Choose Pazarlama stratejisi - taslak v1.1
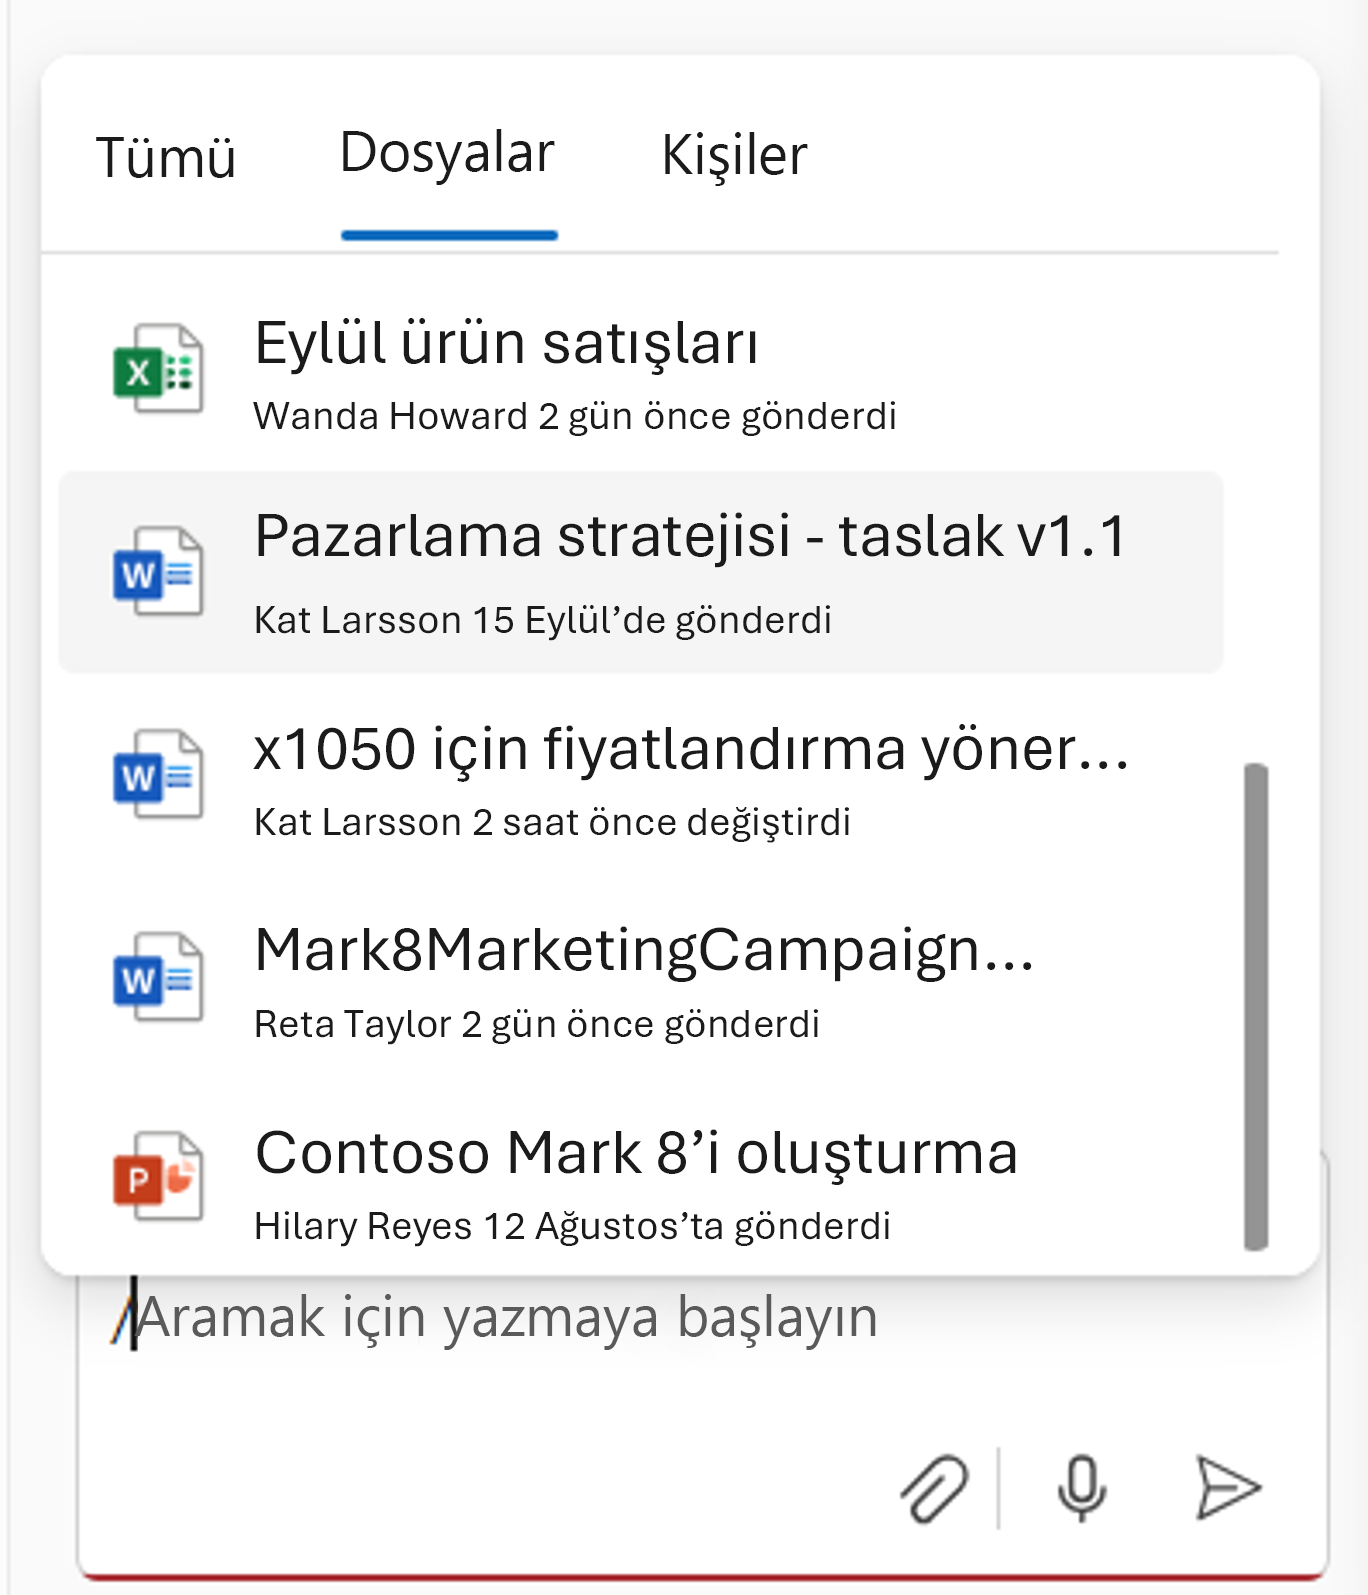 pyautogui.click(x=640, y=572)
